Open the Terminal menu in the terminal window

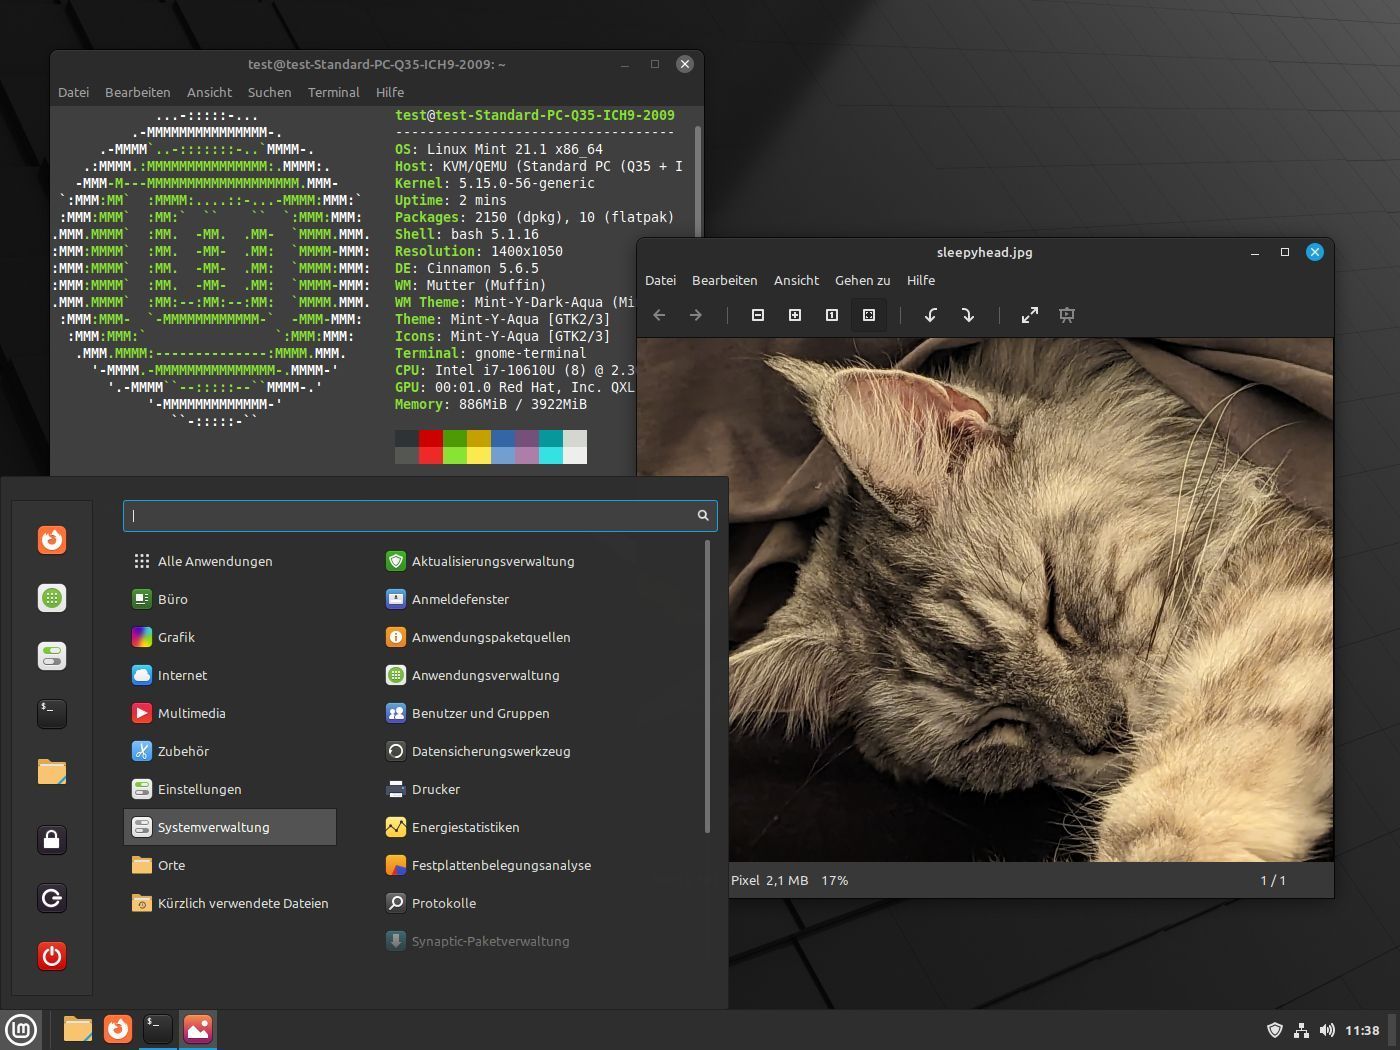[x=333, y=92]
